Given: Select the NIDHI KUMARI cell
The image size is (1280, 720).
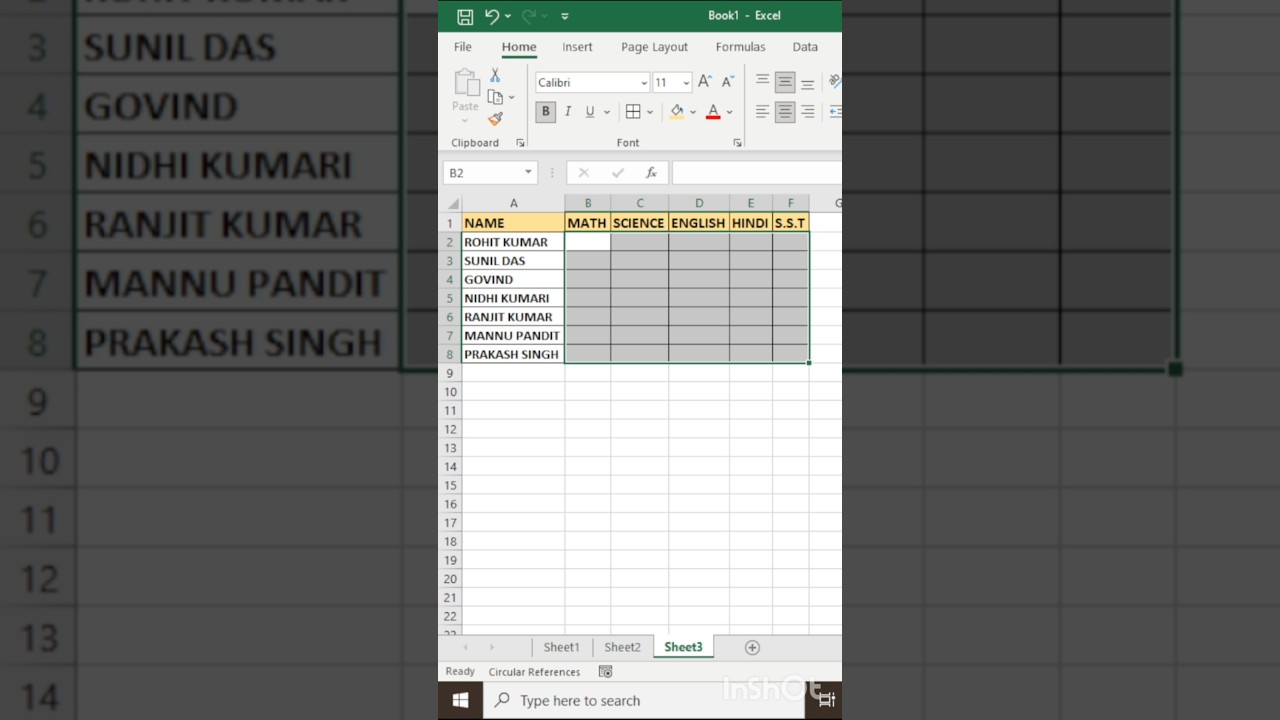Looking at the screenshot, I should tap(513, 298).
